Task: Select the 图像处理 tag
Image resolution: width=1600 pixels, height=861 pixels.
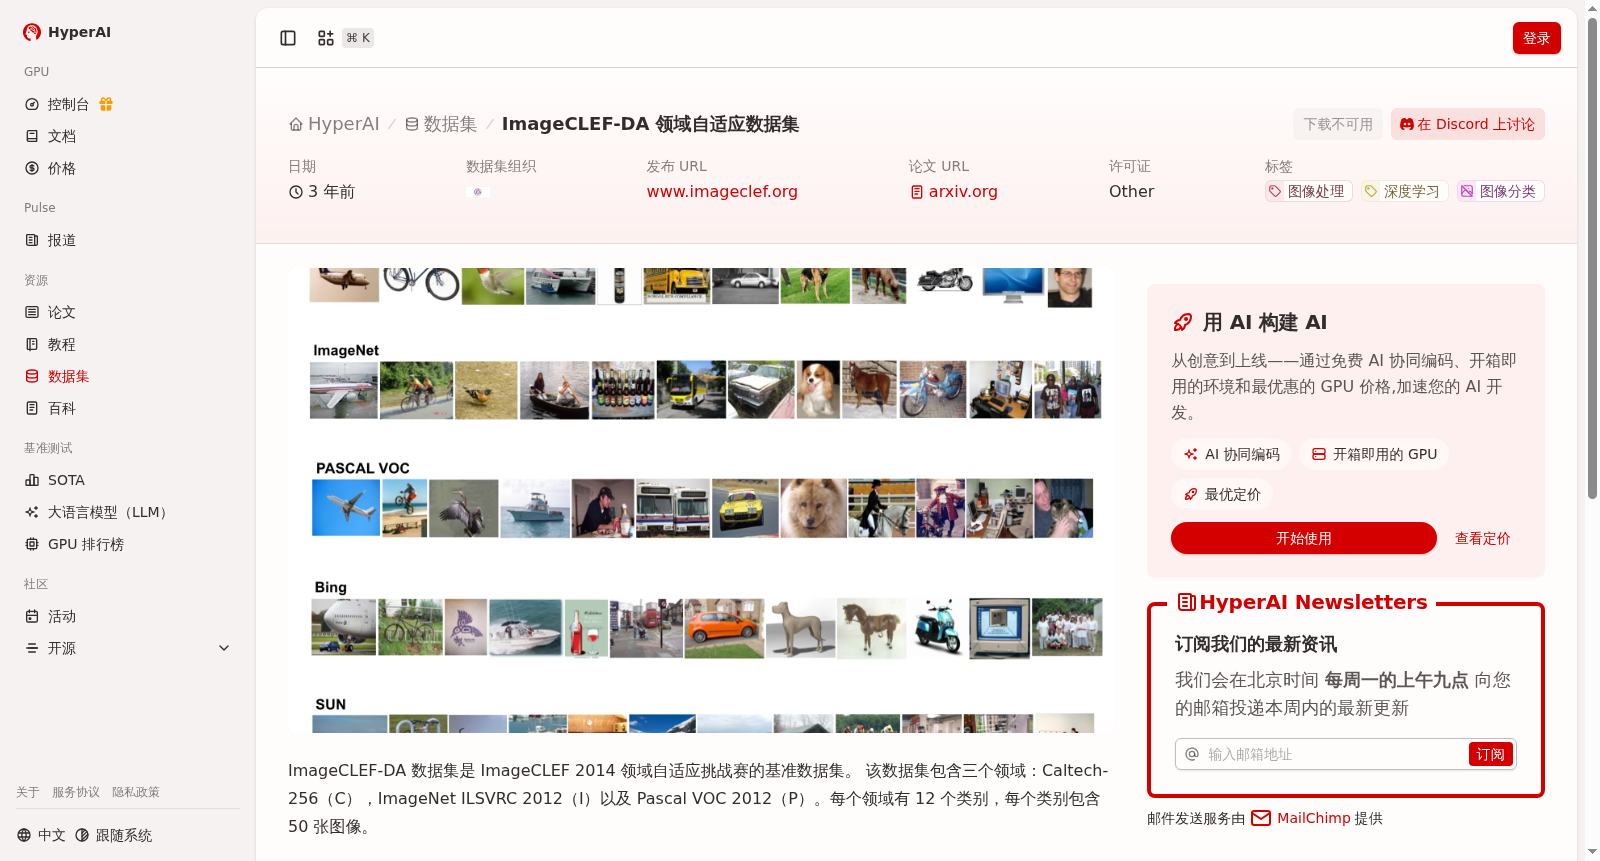Action: tap(1309, 191)
